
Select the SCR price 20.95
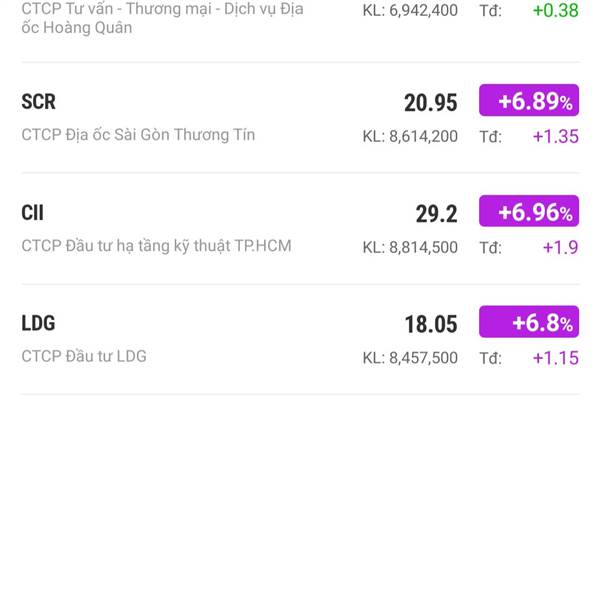pos(430,103)
